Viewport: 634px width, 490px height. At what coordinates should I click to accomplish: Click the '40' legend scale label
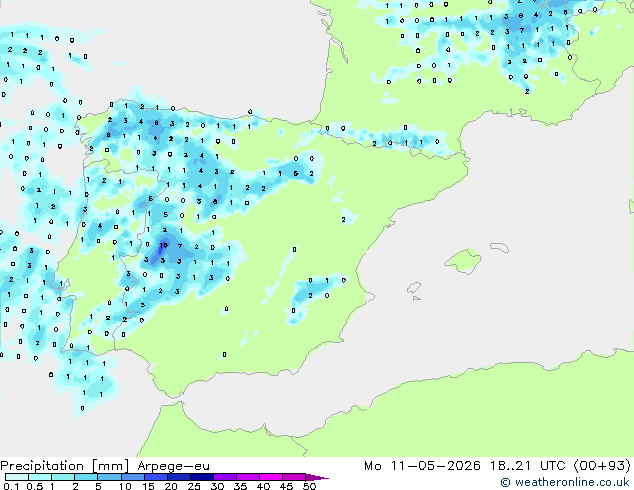click(264, 486)
